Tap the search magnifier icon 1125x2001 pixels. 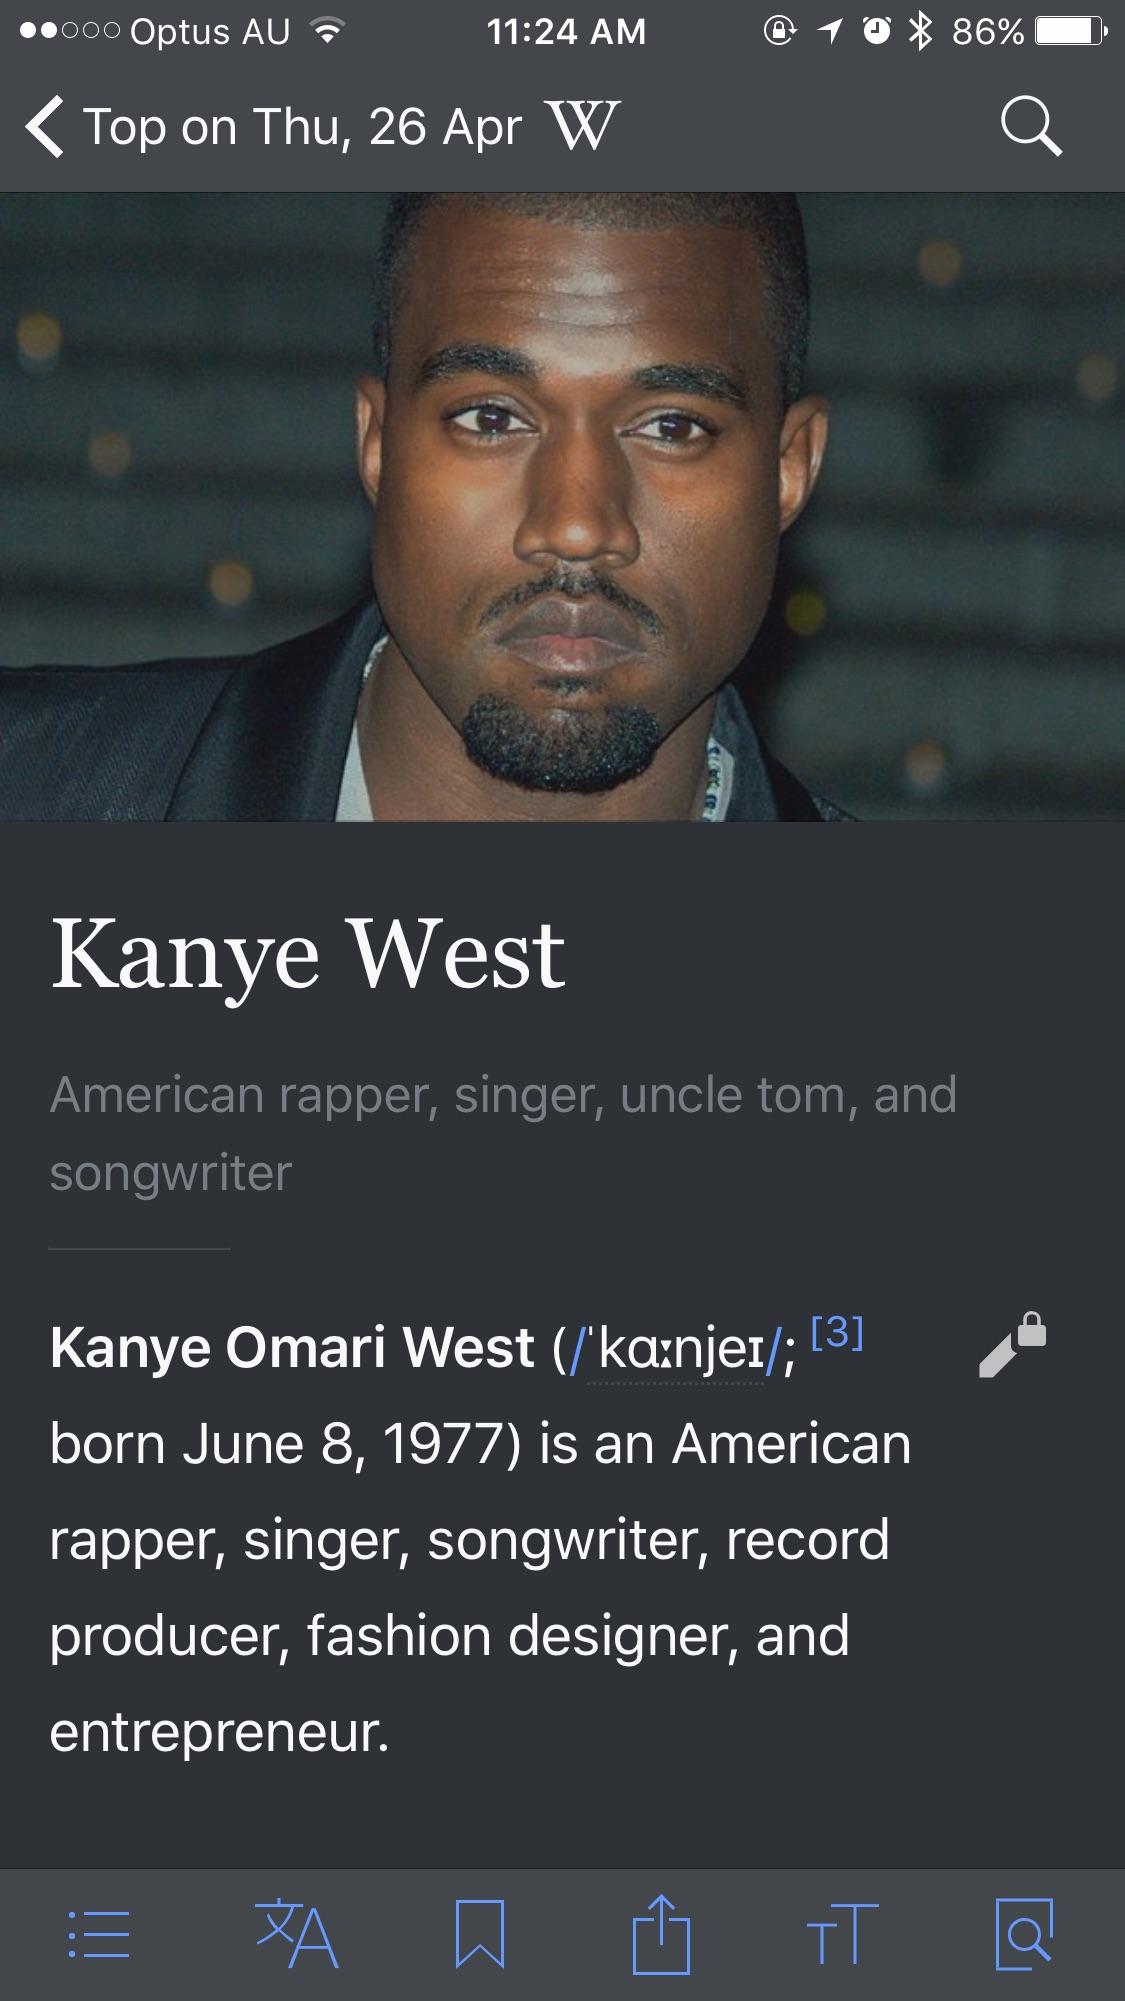click(x=1030, y=126)
